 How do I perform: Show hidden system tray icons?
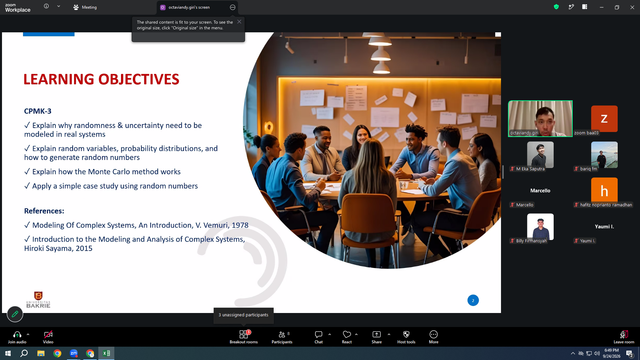click(573, 353)
